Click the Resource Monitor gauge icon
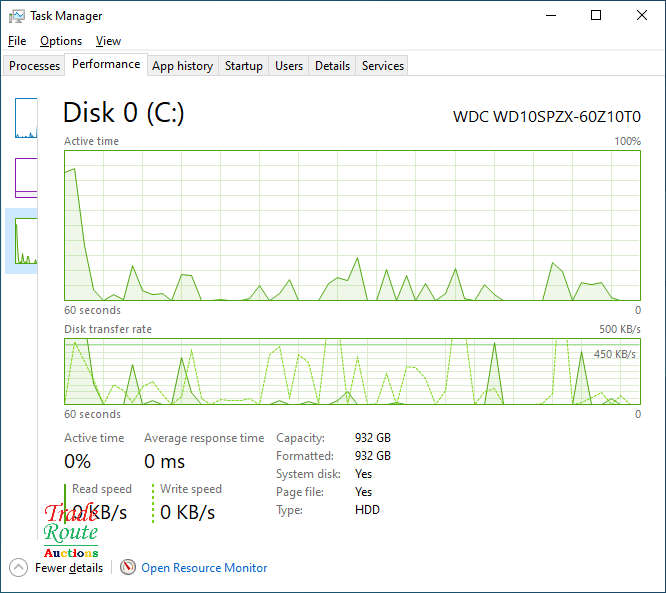Viewport: 666px width, 593px height. 128,567
